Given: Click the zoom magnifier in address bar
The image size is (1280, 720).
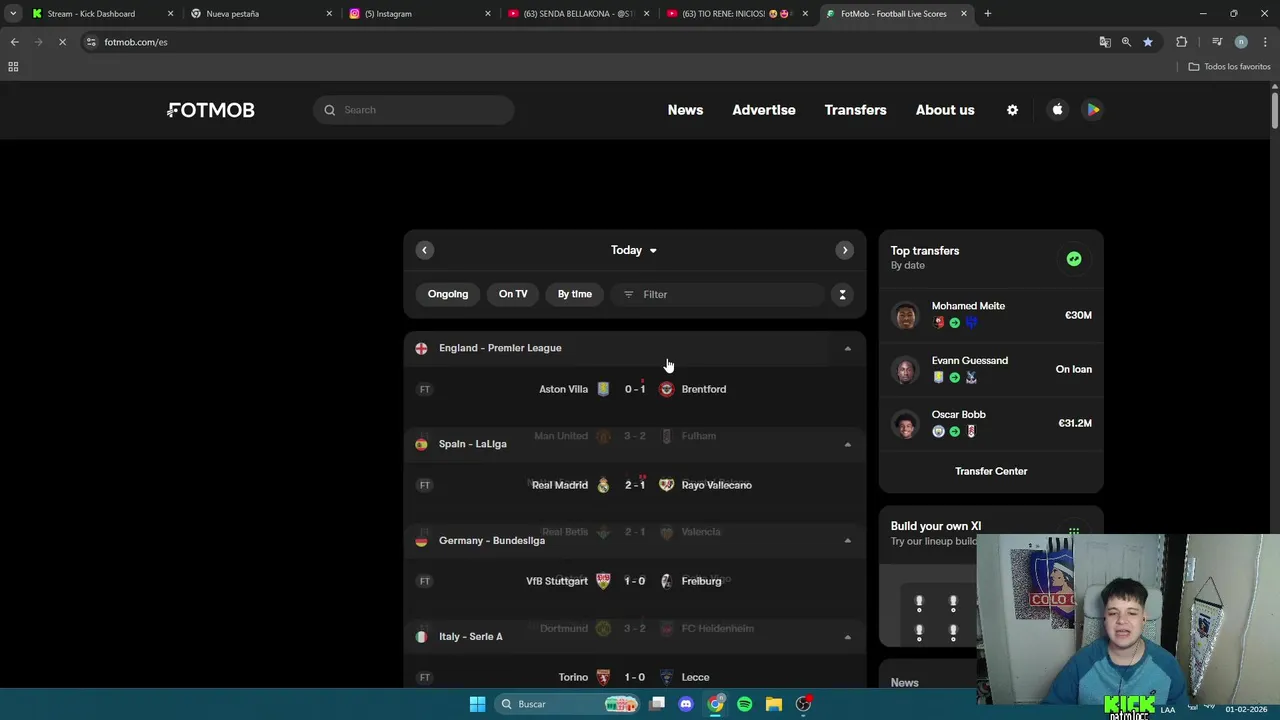Looking at the screenshot, I should pyautogui.click(x=1126, y=42).
